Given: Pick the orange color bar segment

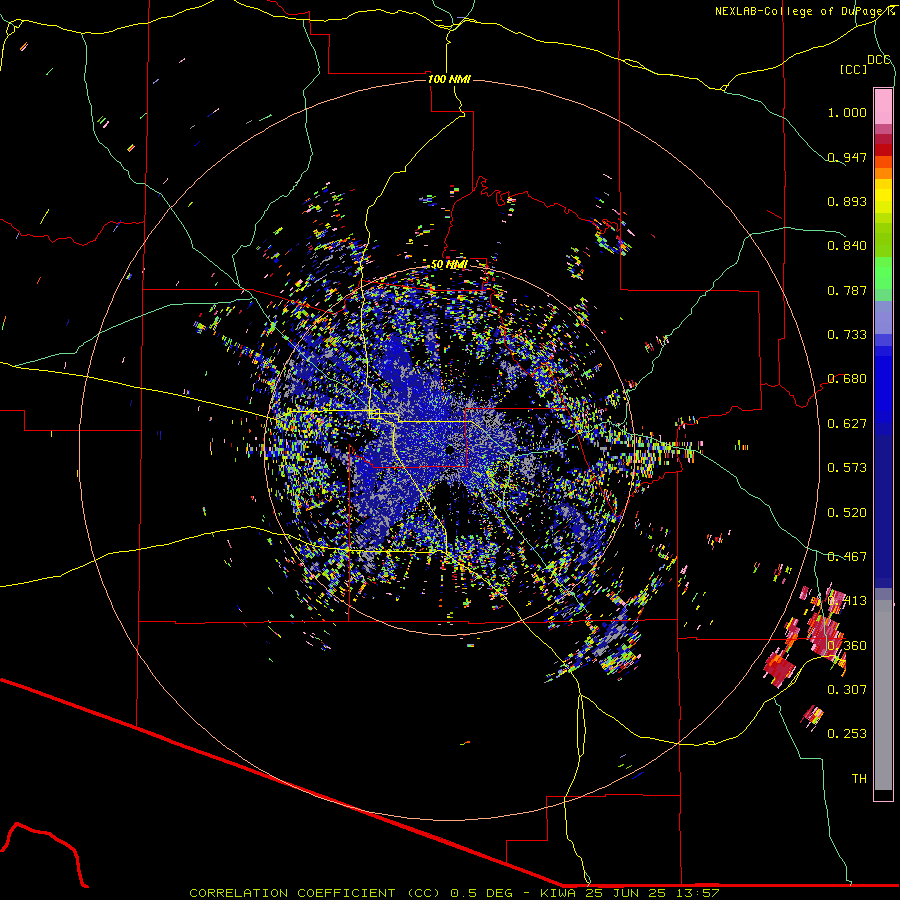Looking at the screenshot, I should tap(883, 168).
